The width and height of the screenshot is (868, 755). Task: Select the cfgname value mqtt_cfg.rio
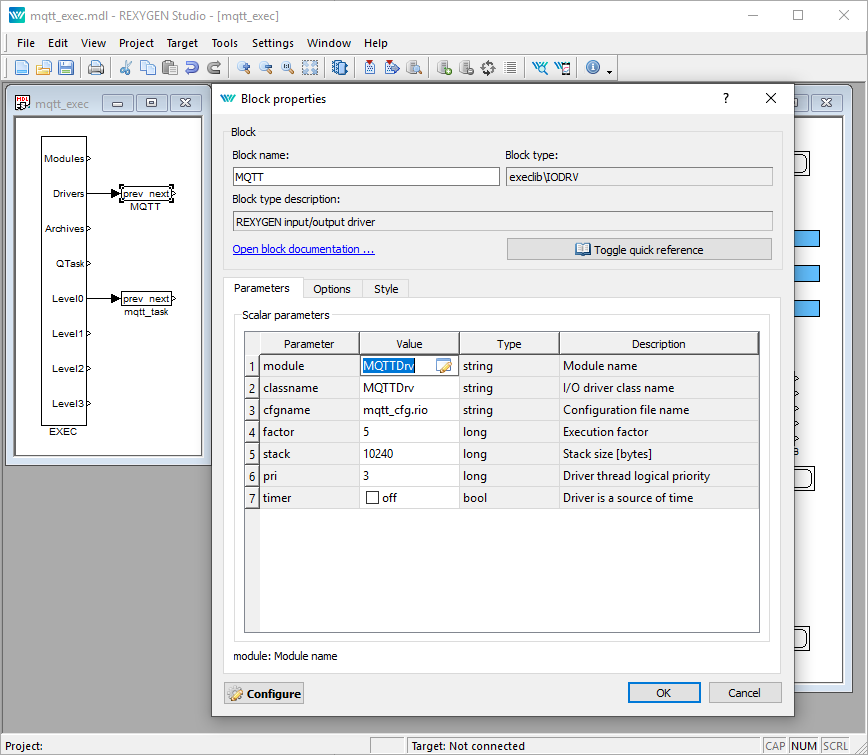(409, 410)
